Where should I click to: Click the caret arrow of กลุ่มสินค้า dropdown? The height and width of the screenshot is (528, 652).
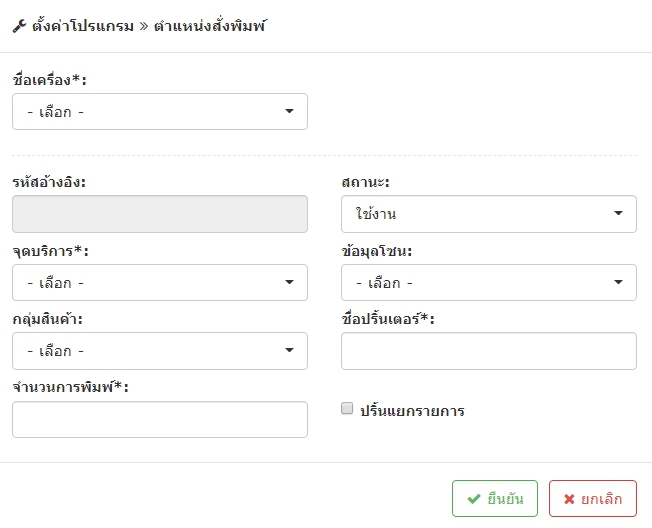coord(289,350)
